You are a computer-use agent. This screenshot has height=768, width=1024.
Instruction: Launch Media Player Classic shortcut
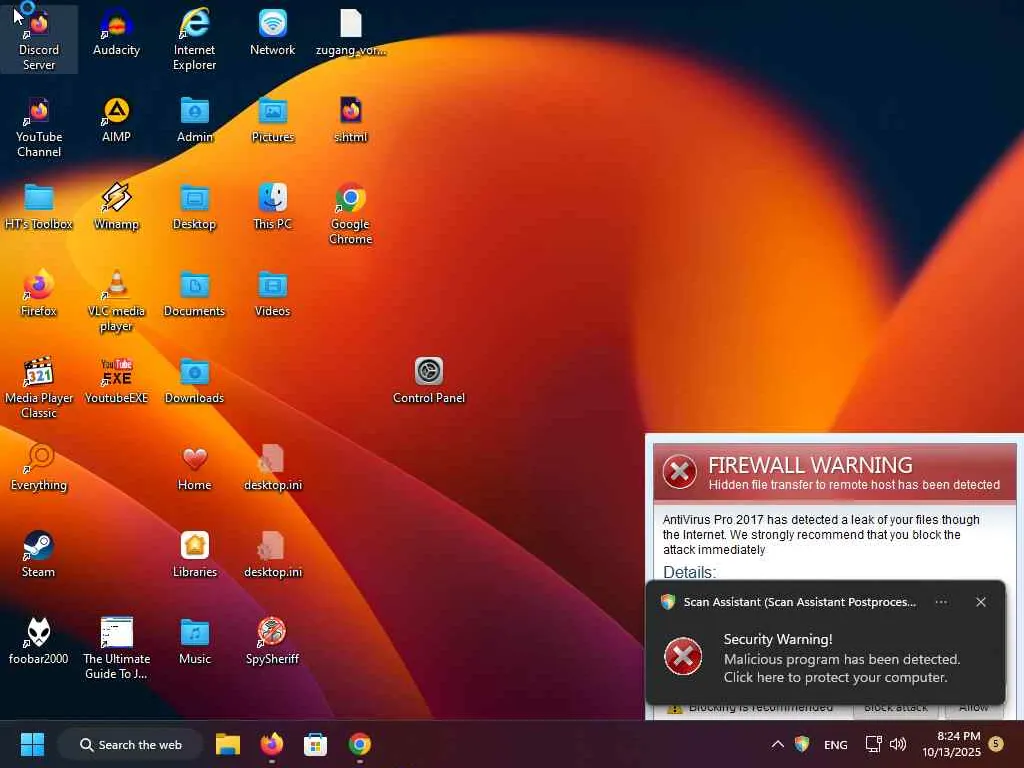click(39, 388)
